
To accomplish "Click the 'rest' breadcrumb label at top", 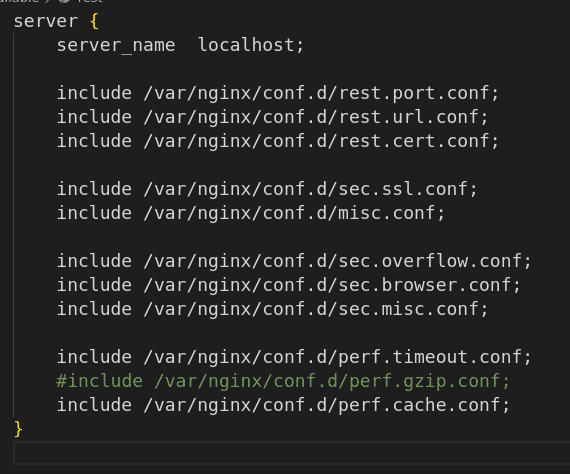I will tap(89, 1).
